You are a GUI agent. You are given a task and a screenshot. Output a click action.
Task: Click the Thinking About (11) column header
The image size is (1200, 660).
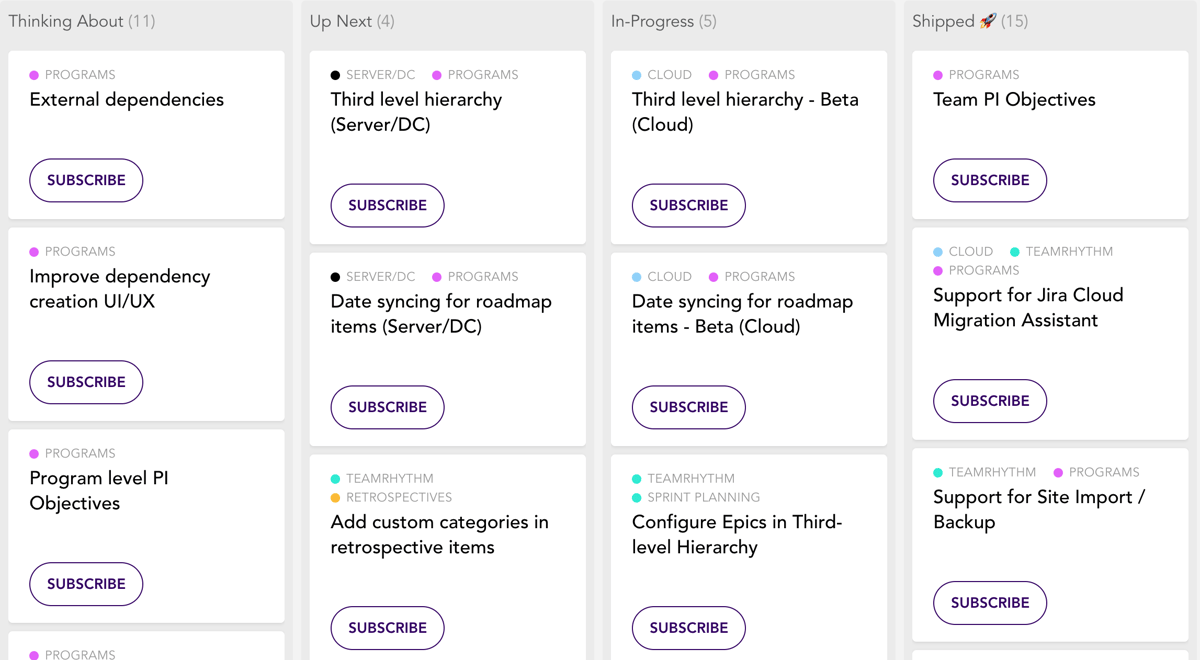82,21
